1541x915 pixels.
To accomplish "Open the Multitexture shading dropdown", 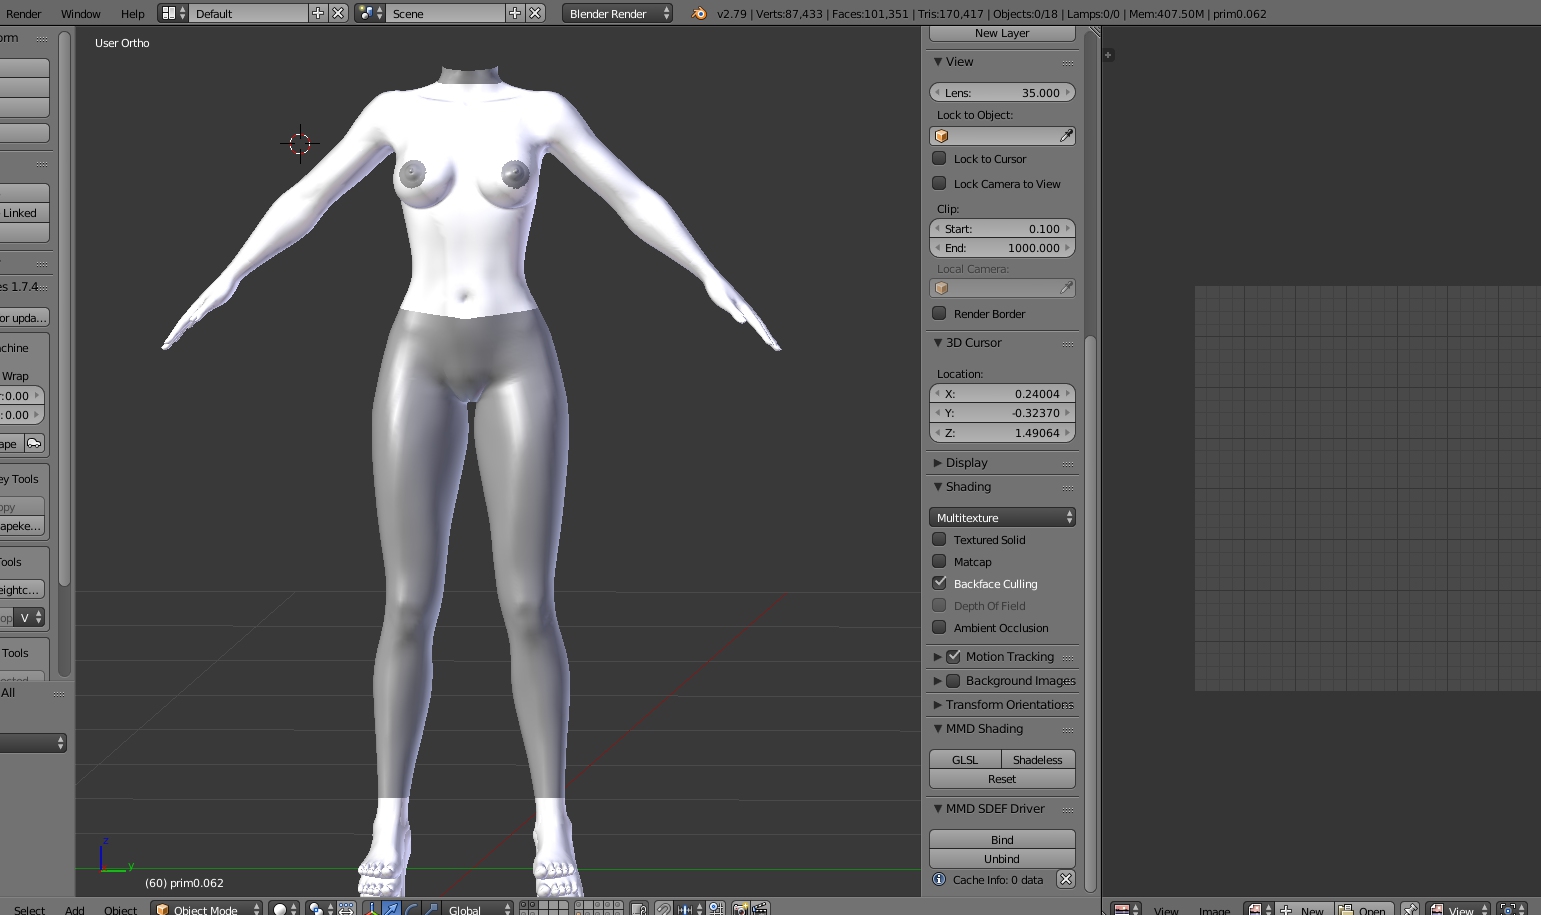I will (x=1002, y=517).
